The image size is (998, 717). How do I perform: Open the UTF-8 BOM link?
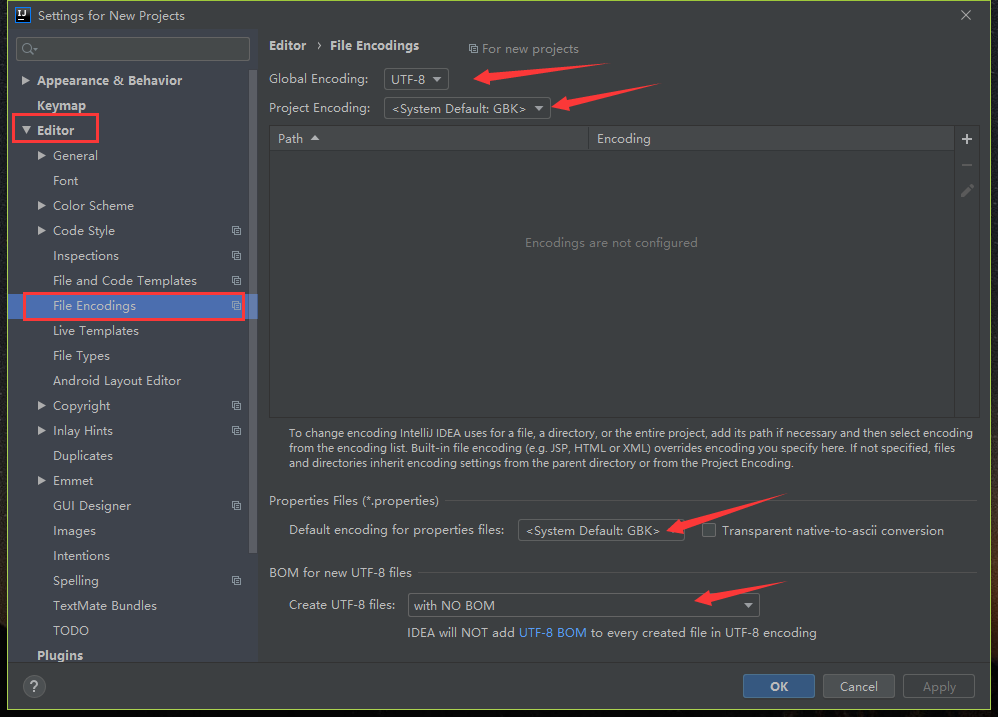point(552,632)
